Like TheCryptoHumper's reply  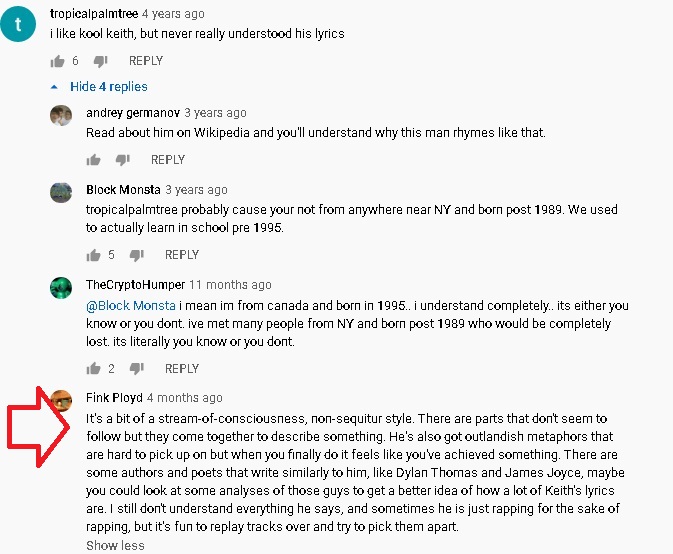click(93, 369)
